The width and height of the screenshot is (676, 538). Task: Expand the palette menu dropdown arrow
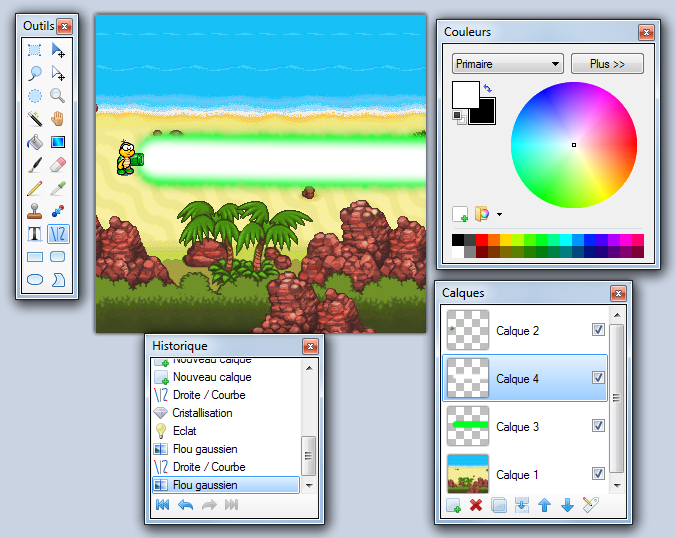(499, 214)
